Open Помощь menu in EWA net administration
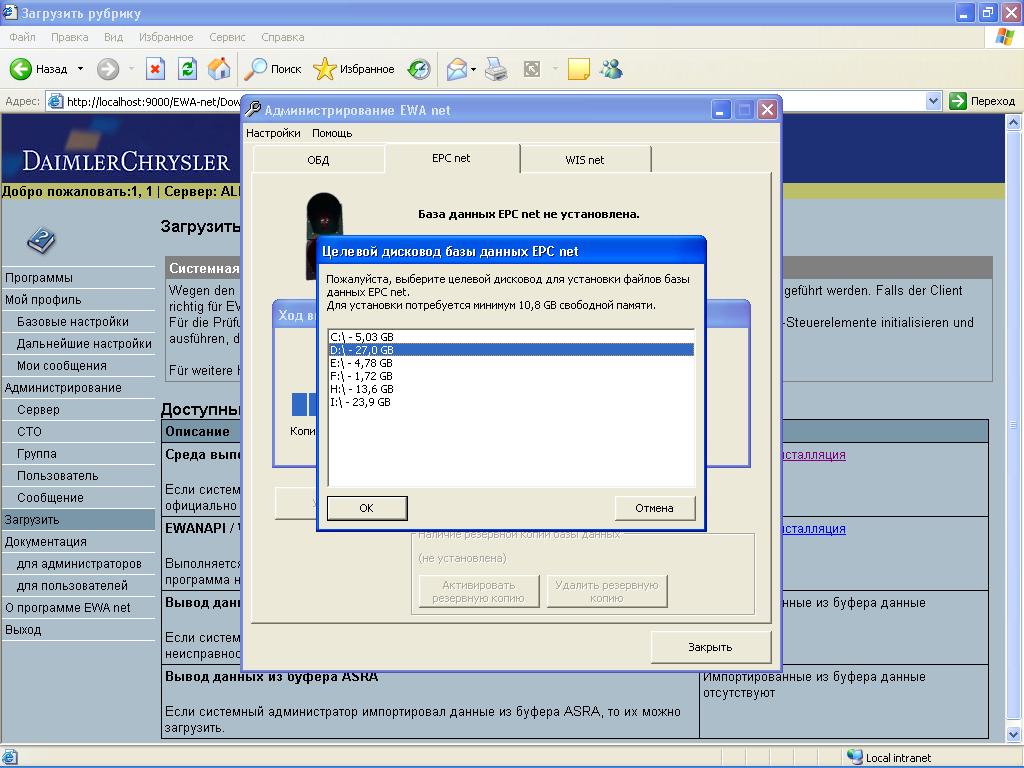The width and height of the screenshot is (1024, 768). (332, 133)
